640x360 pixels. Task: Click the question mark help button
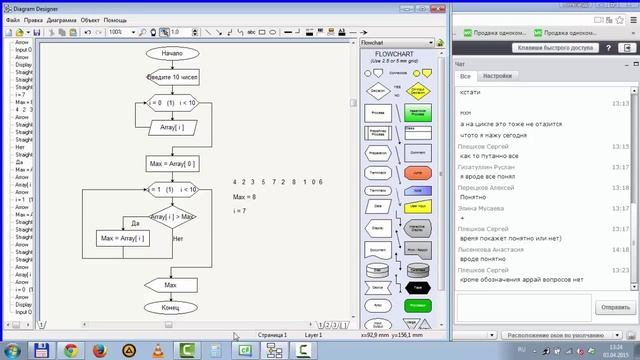(608, 48)
